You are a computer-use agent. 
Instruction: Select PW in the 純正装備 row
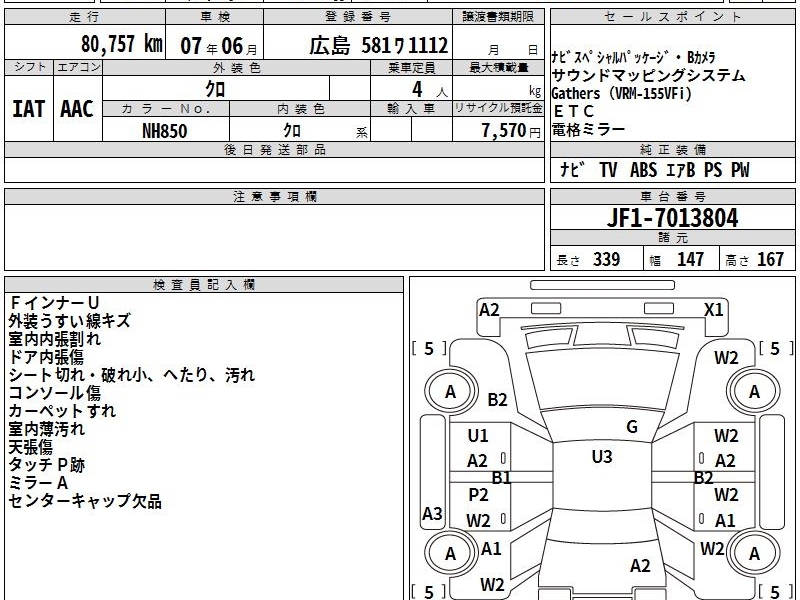(x=740, y=170)
